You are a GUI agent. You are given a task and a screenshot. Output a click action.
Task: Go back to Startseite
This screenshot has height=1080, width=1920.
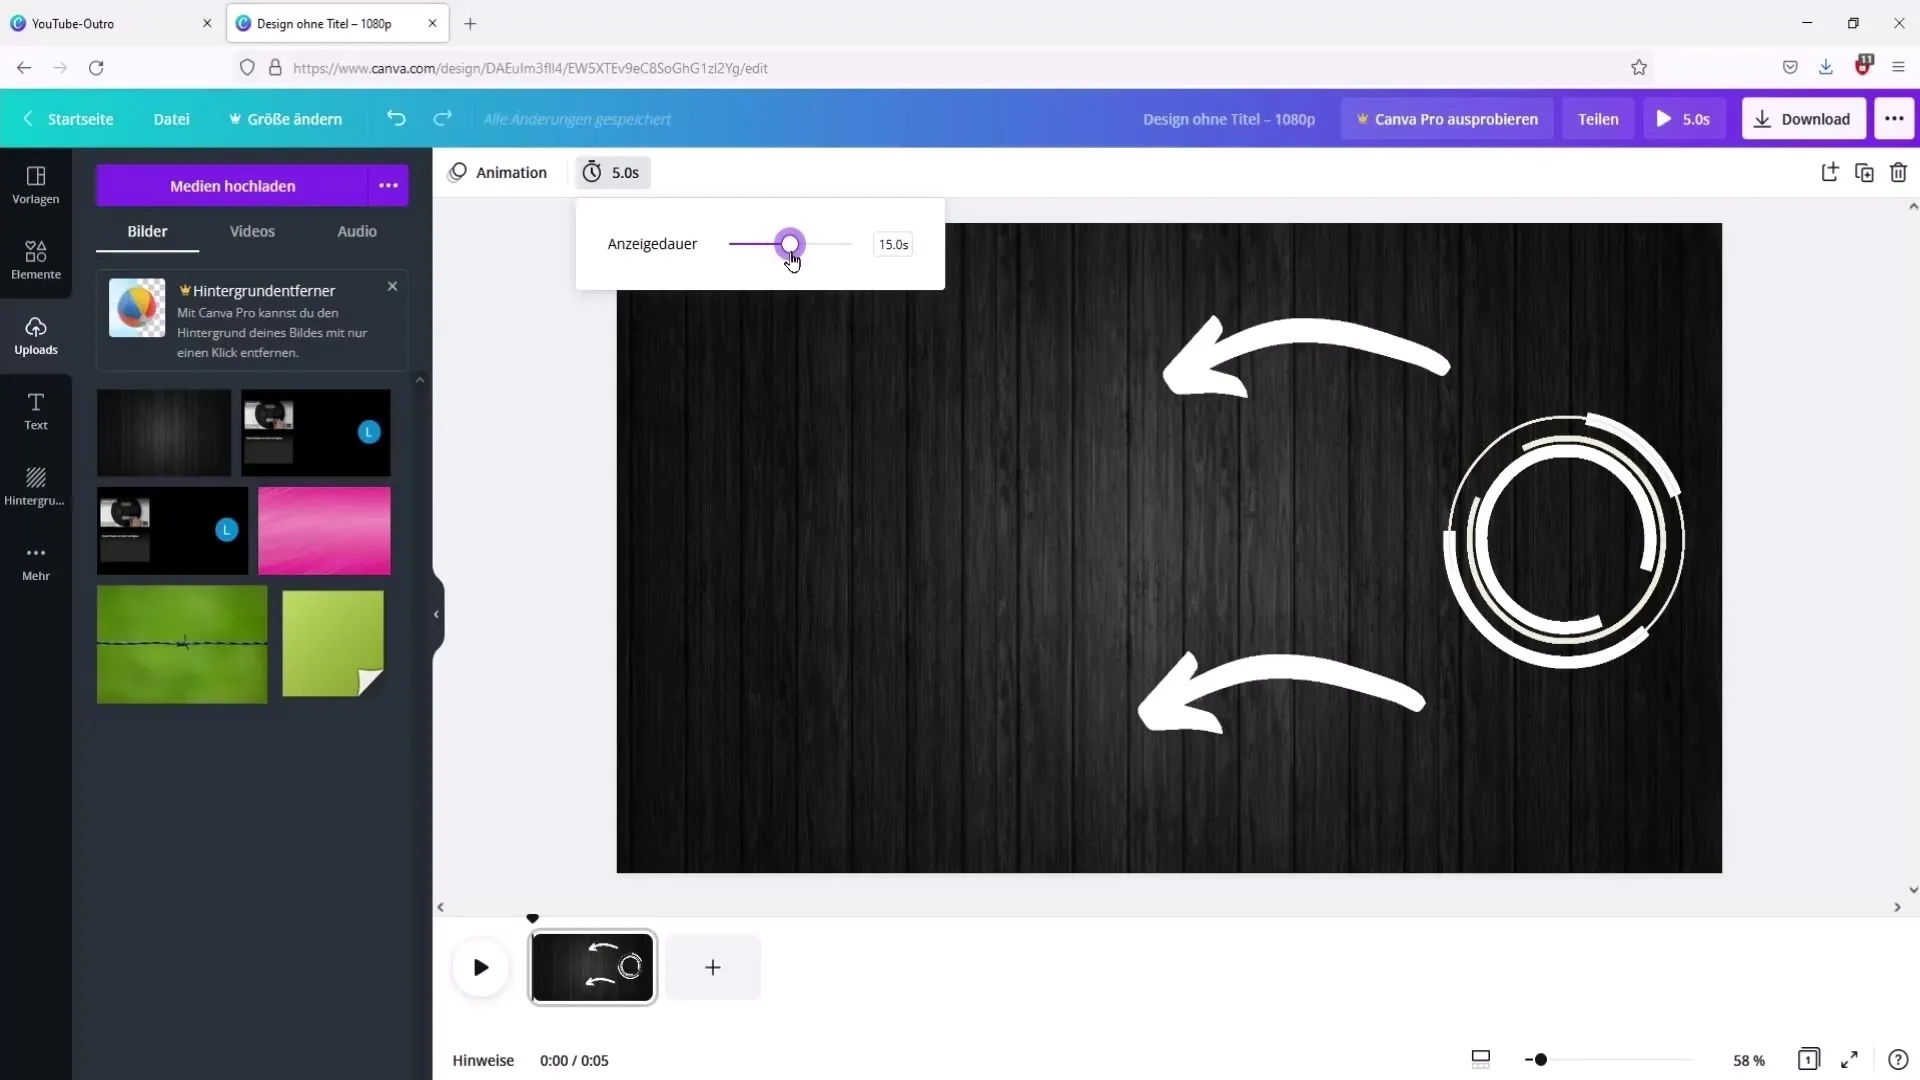tap(68, 118)
